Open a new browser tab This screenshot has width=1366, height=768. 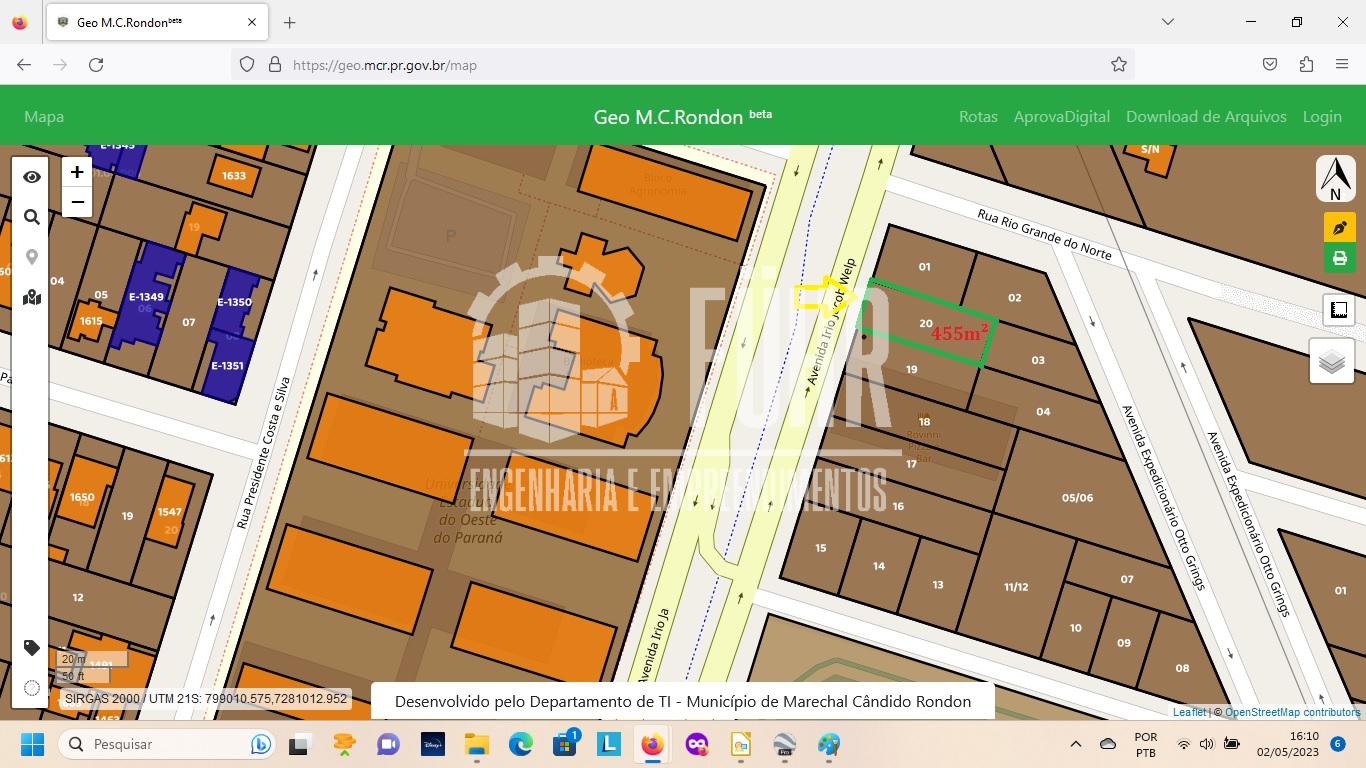[290, 22]
